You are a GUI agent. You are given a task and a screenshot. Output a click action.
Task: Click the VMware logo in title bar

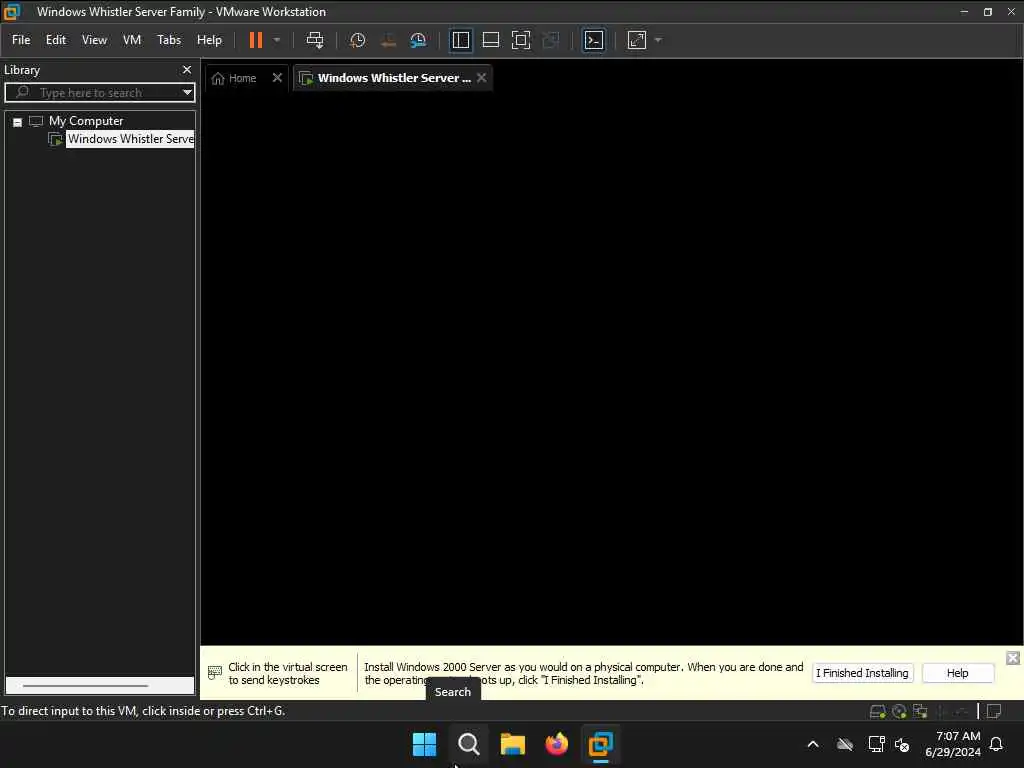point(12,11)
